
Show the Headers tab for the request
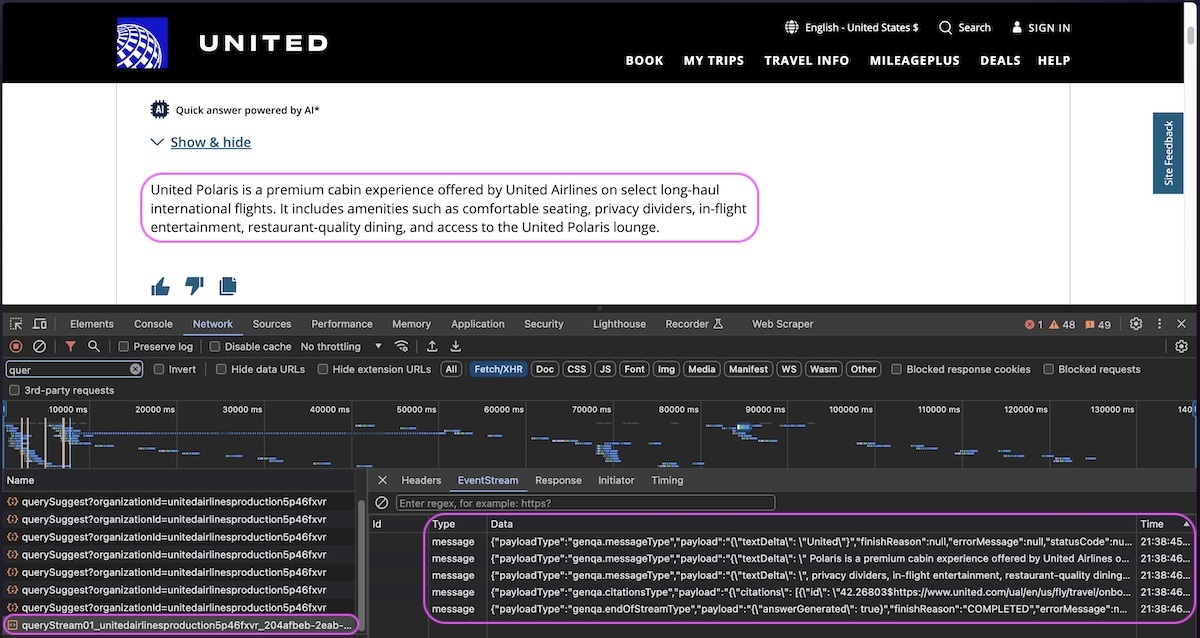pyautogui.click(x=421, y=480)
